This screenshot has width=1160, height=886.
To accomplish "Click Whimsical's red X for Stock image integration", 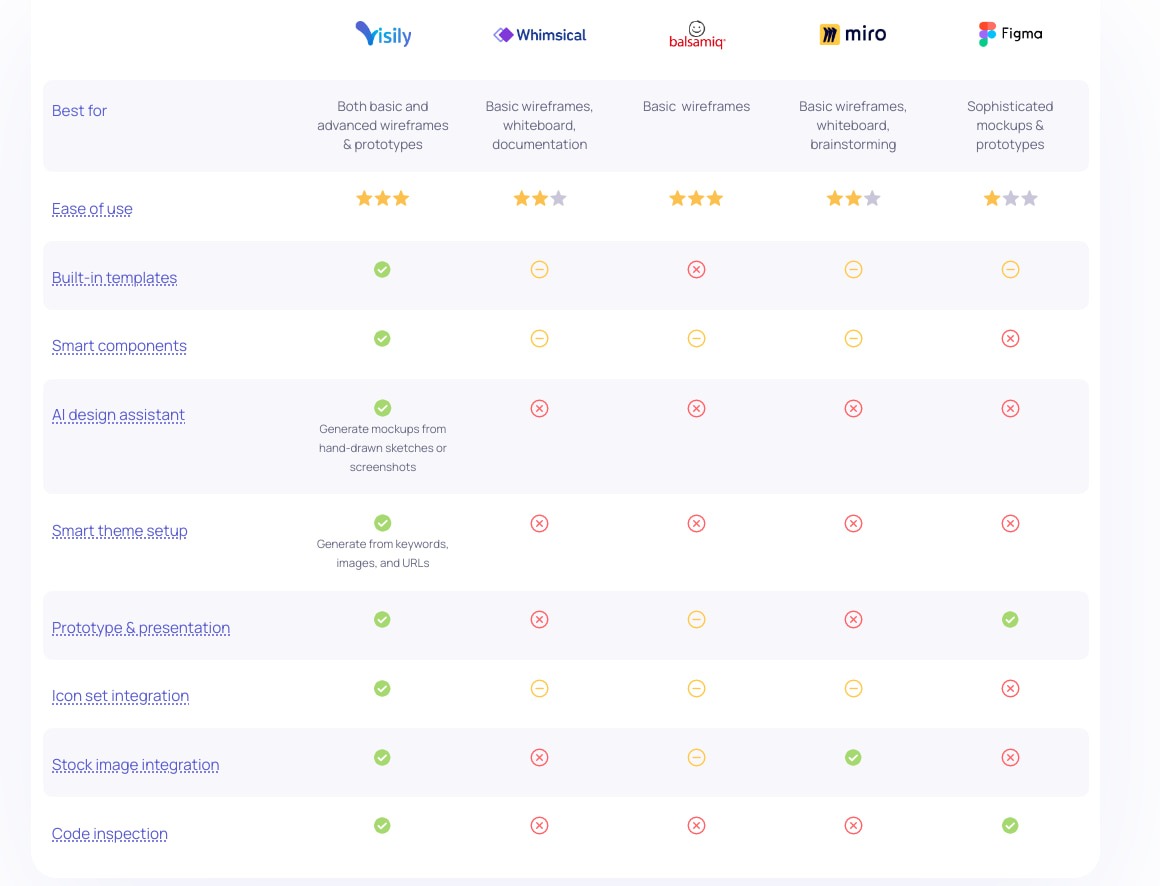I will point(539,757).
